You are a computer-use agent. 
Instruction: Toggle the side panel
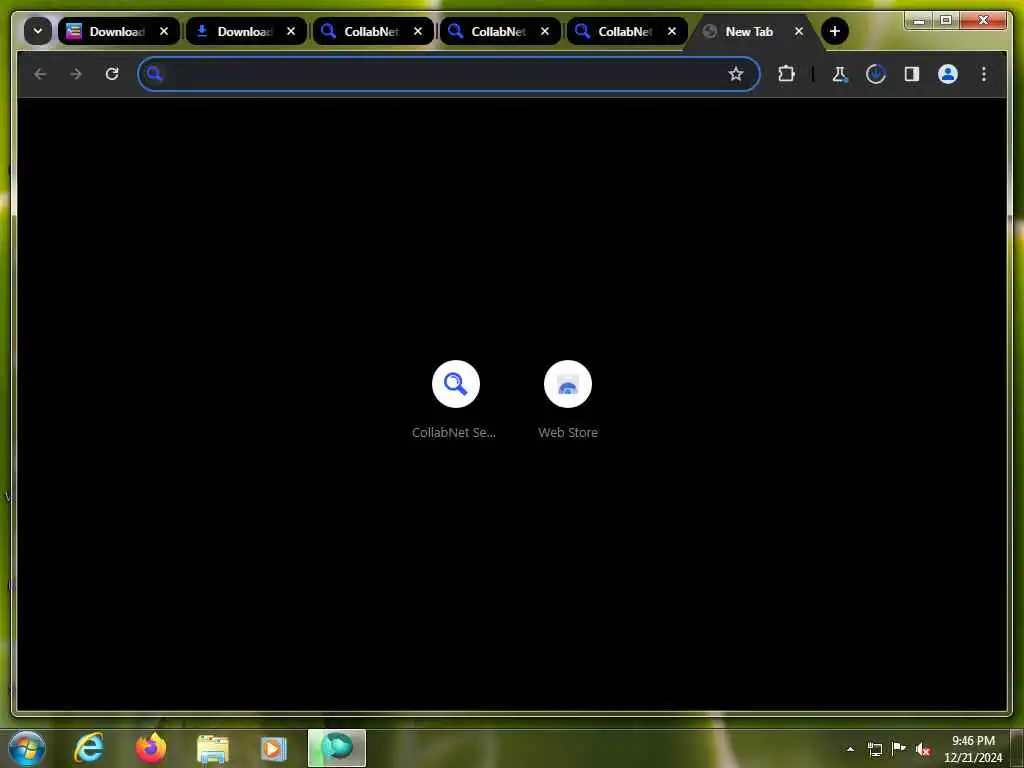tap(912, 74)
